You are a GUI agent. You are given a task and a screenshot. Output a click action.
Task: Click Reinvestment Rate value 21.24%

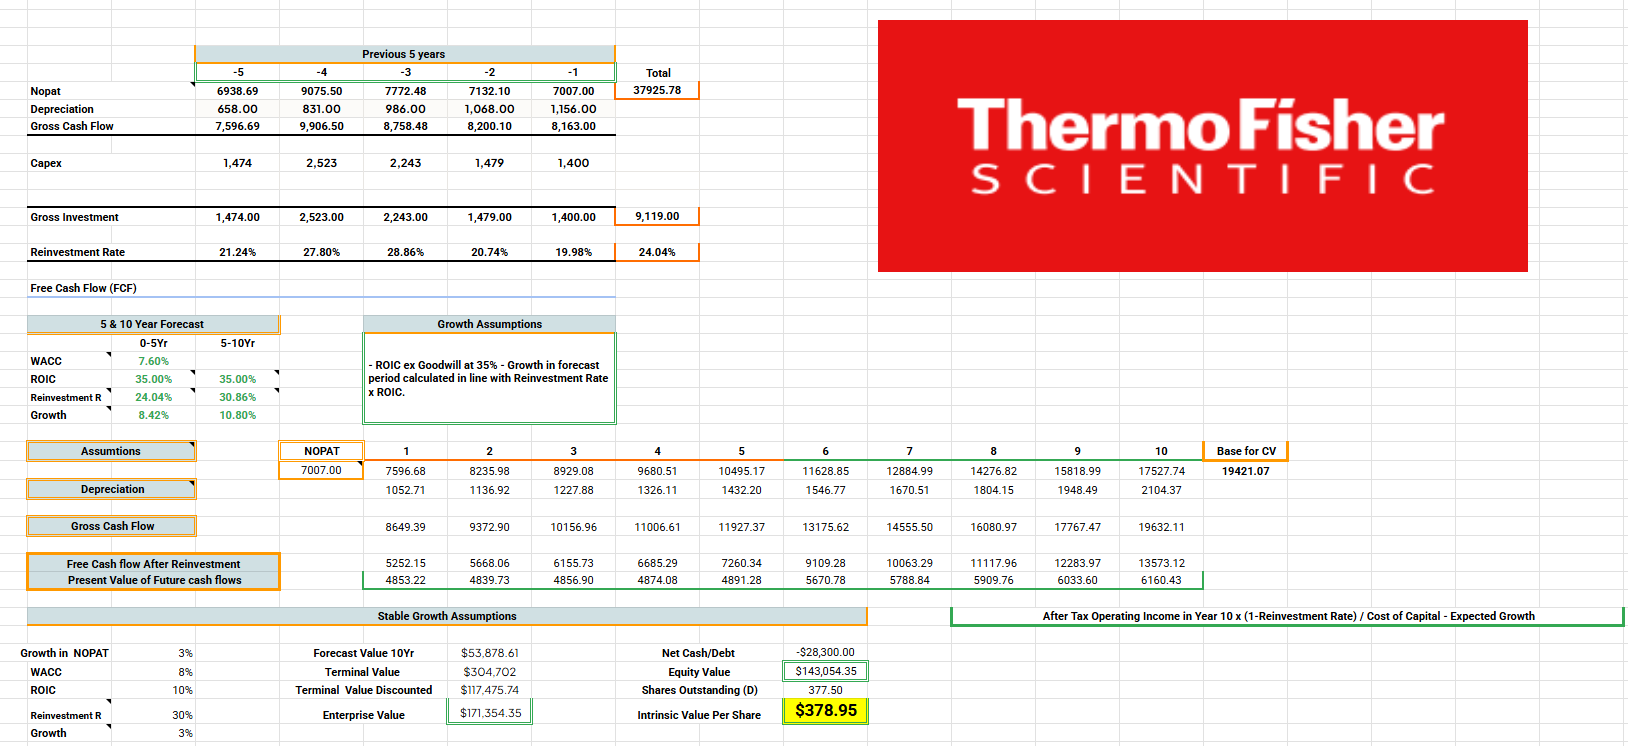(238, 252)
